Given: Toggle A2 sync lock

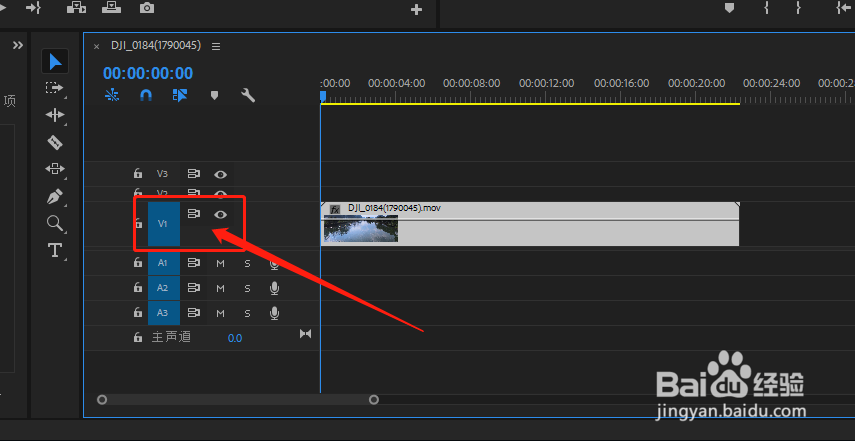Looking at the screenshot, I should (194, 288).
